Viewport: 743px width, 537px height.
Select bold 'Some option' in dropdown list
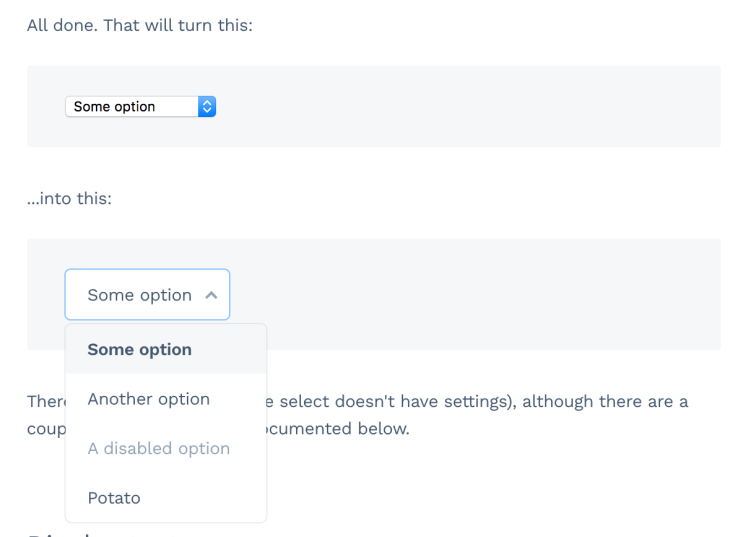(x=166, y=350)
